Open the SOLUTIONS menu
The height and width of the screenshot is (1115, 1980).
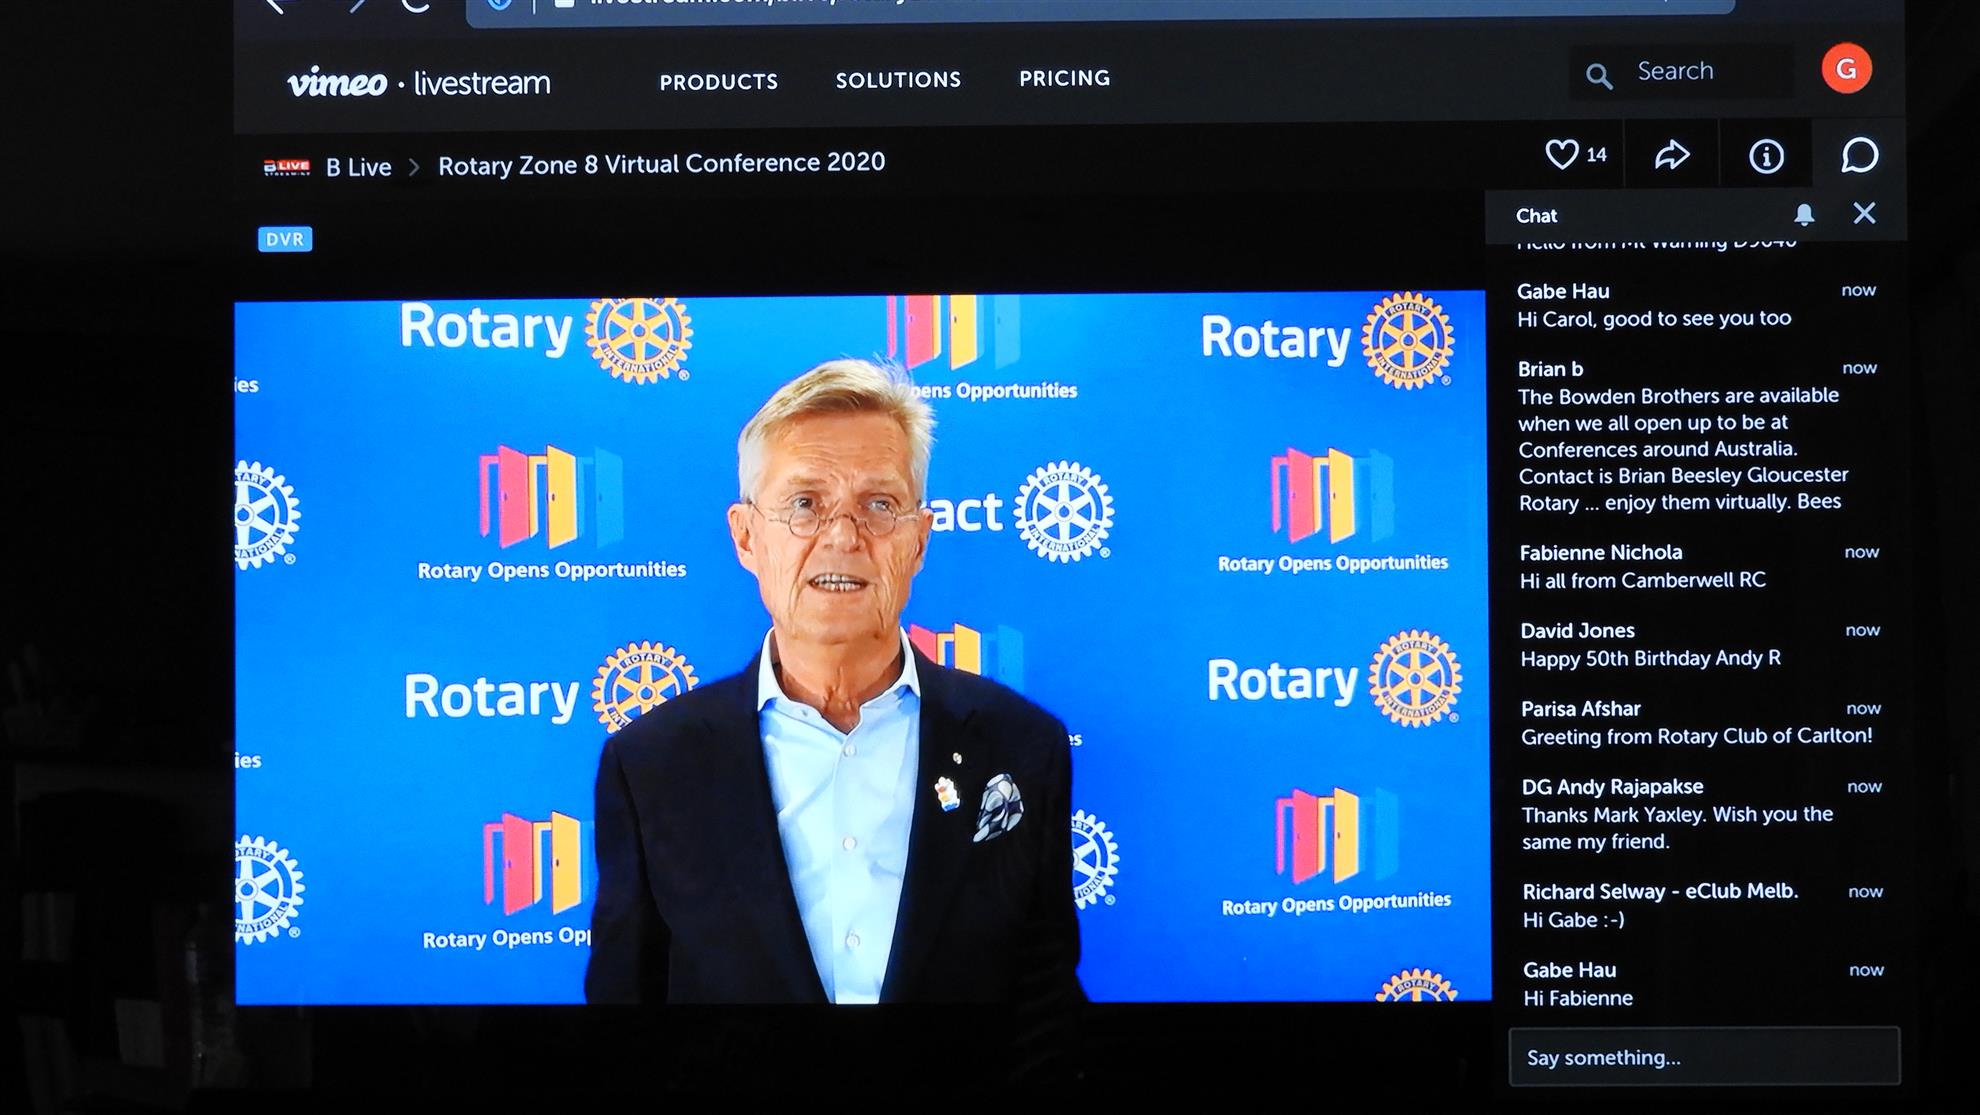[898, 80]
